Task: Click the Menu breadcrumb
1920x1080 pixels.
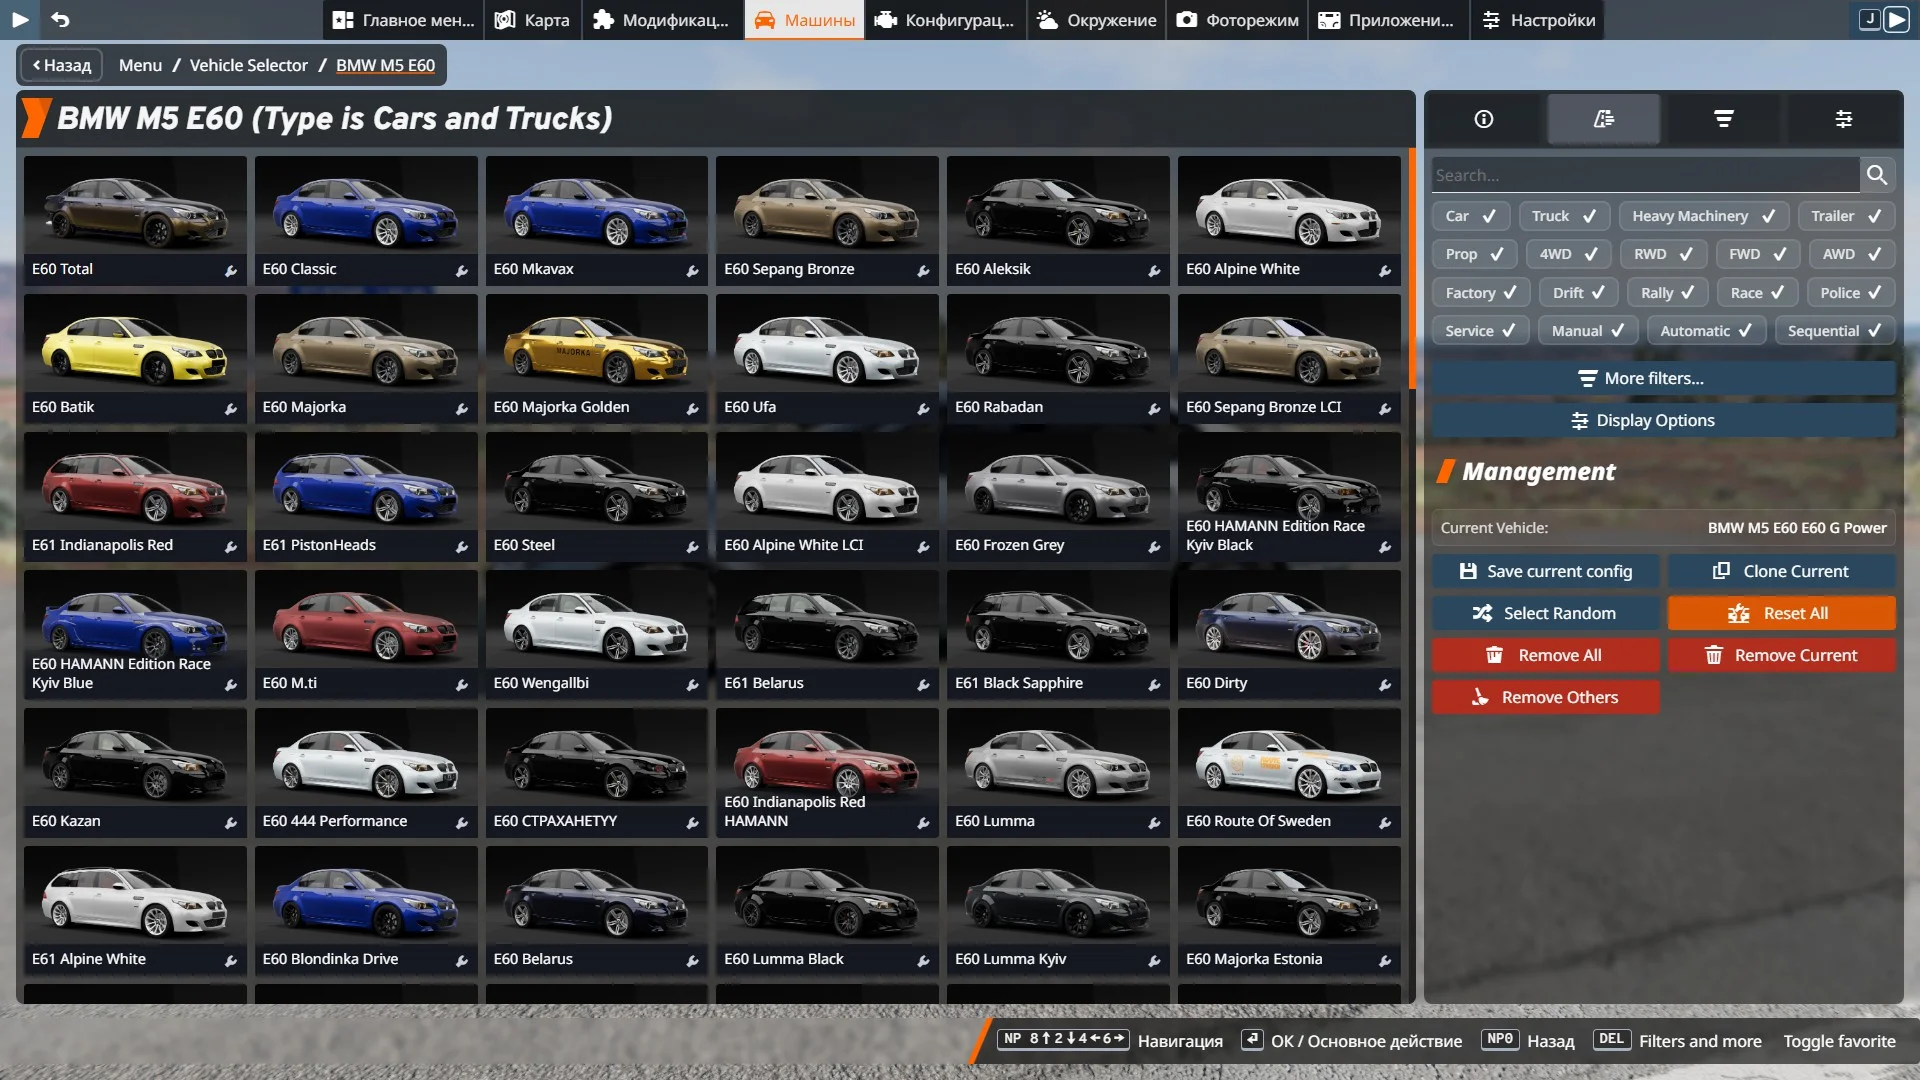Action: (x=140, y=65)
